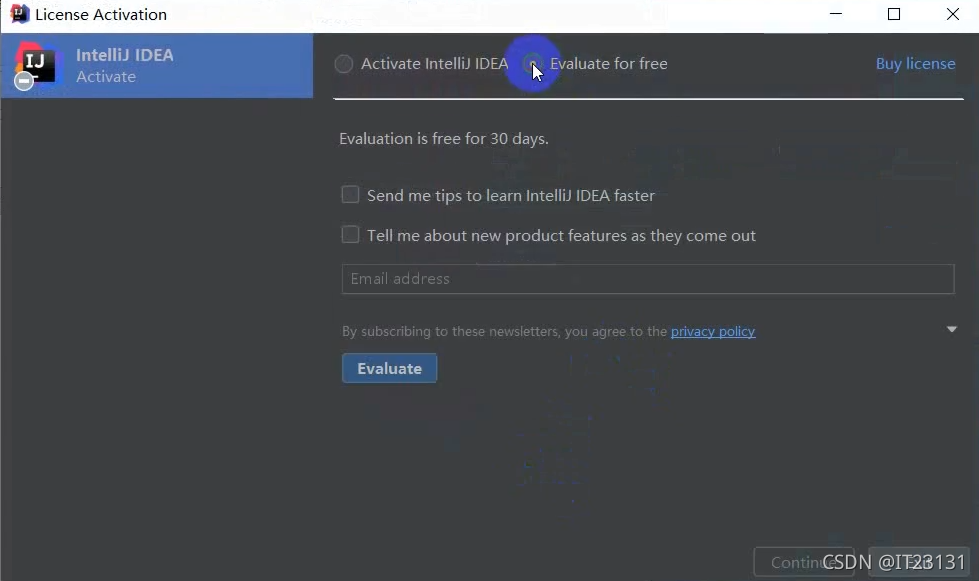
Task: Close the License Activation dialog
Action: pos(953,14)
